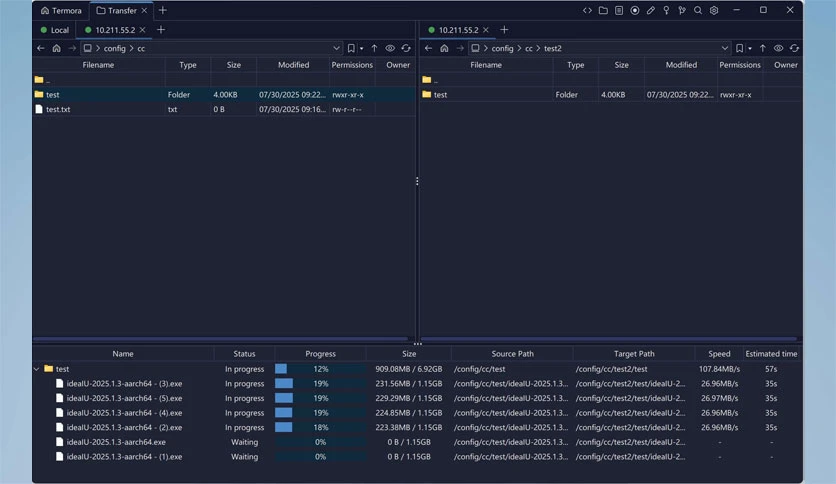Close the Transfer tab
Image resolution: width=836 pixels, height=484 pixels.
click(x=144, y=10)
